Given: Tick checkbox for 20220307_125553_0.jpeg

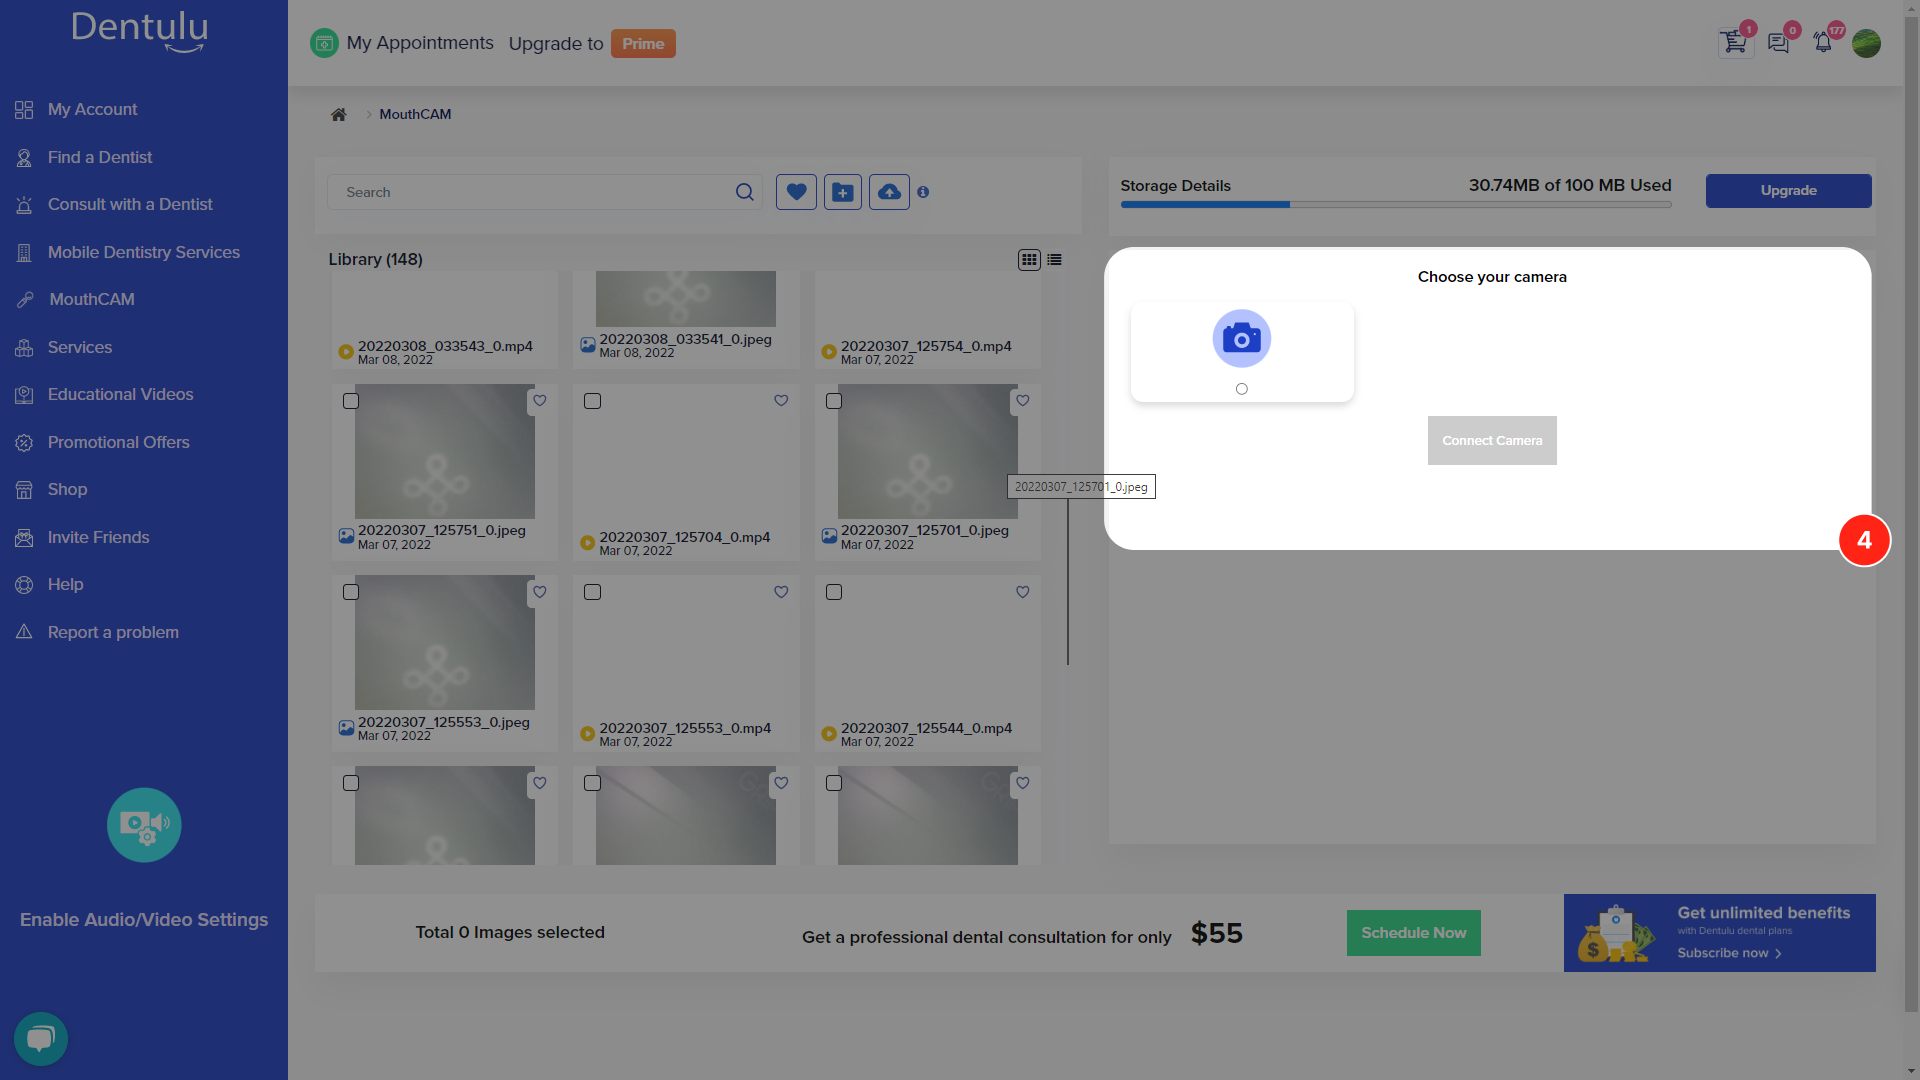Looking at the screenshot, I should click(x=351, y=592).
